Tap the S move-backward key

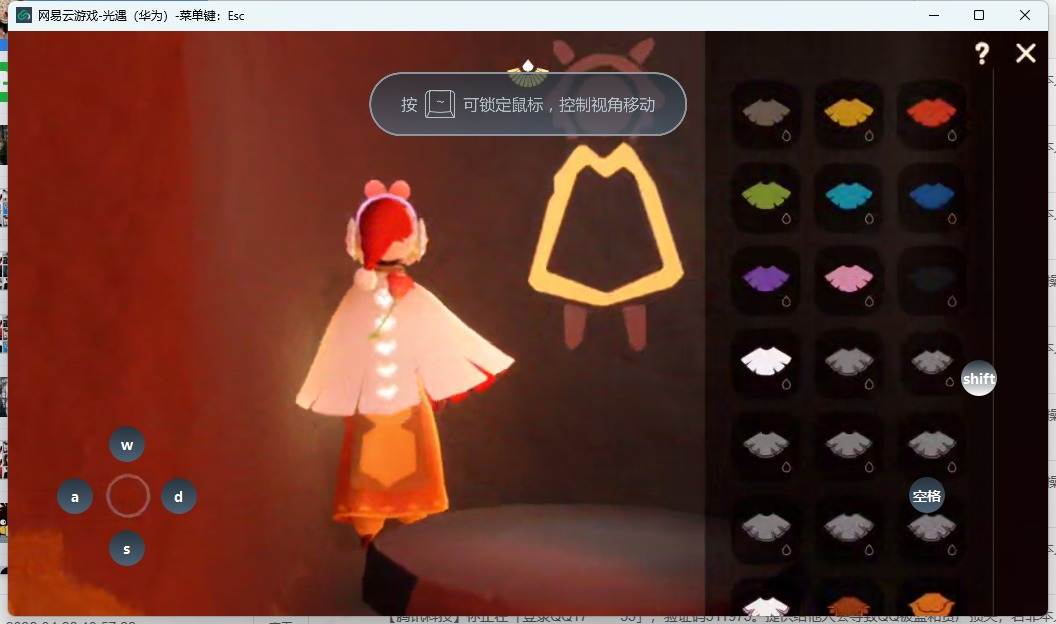click(x=127, y=549)
